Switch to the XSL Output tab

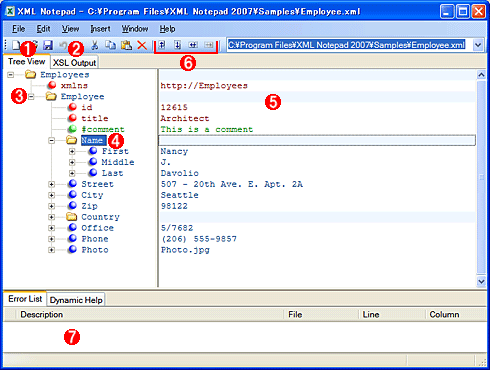(74, 63)
